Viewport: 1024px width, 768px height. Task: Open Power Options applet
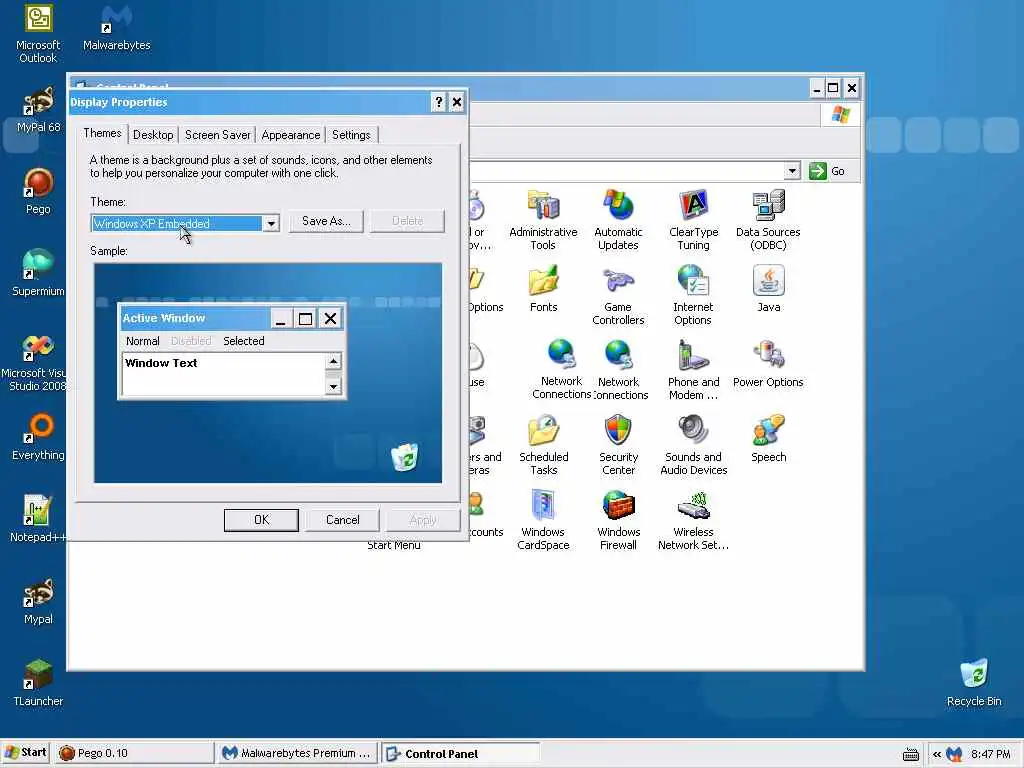(768, 364)
